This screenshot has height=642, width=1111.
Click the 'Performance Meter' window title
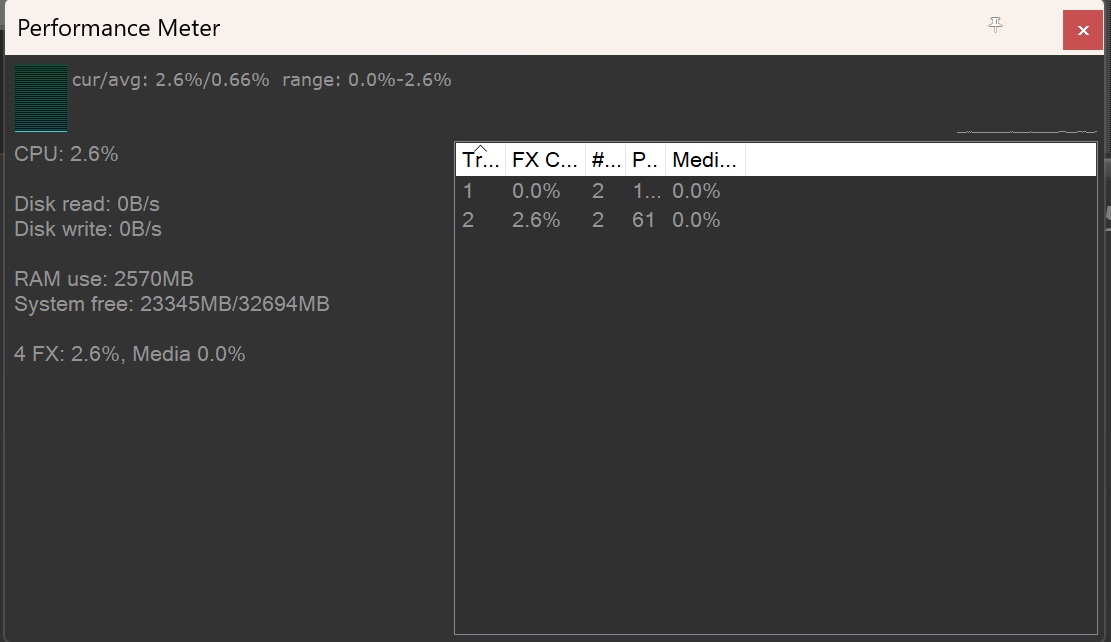click(x=119, y=28)
